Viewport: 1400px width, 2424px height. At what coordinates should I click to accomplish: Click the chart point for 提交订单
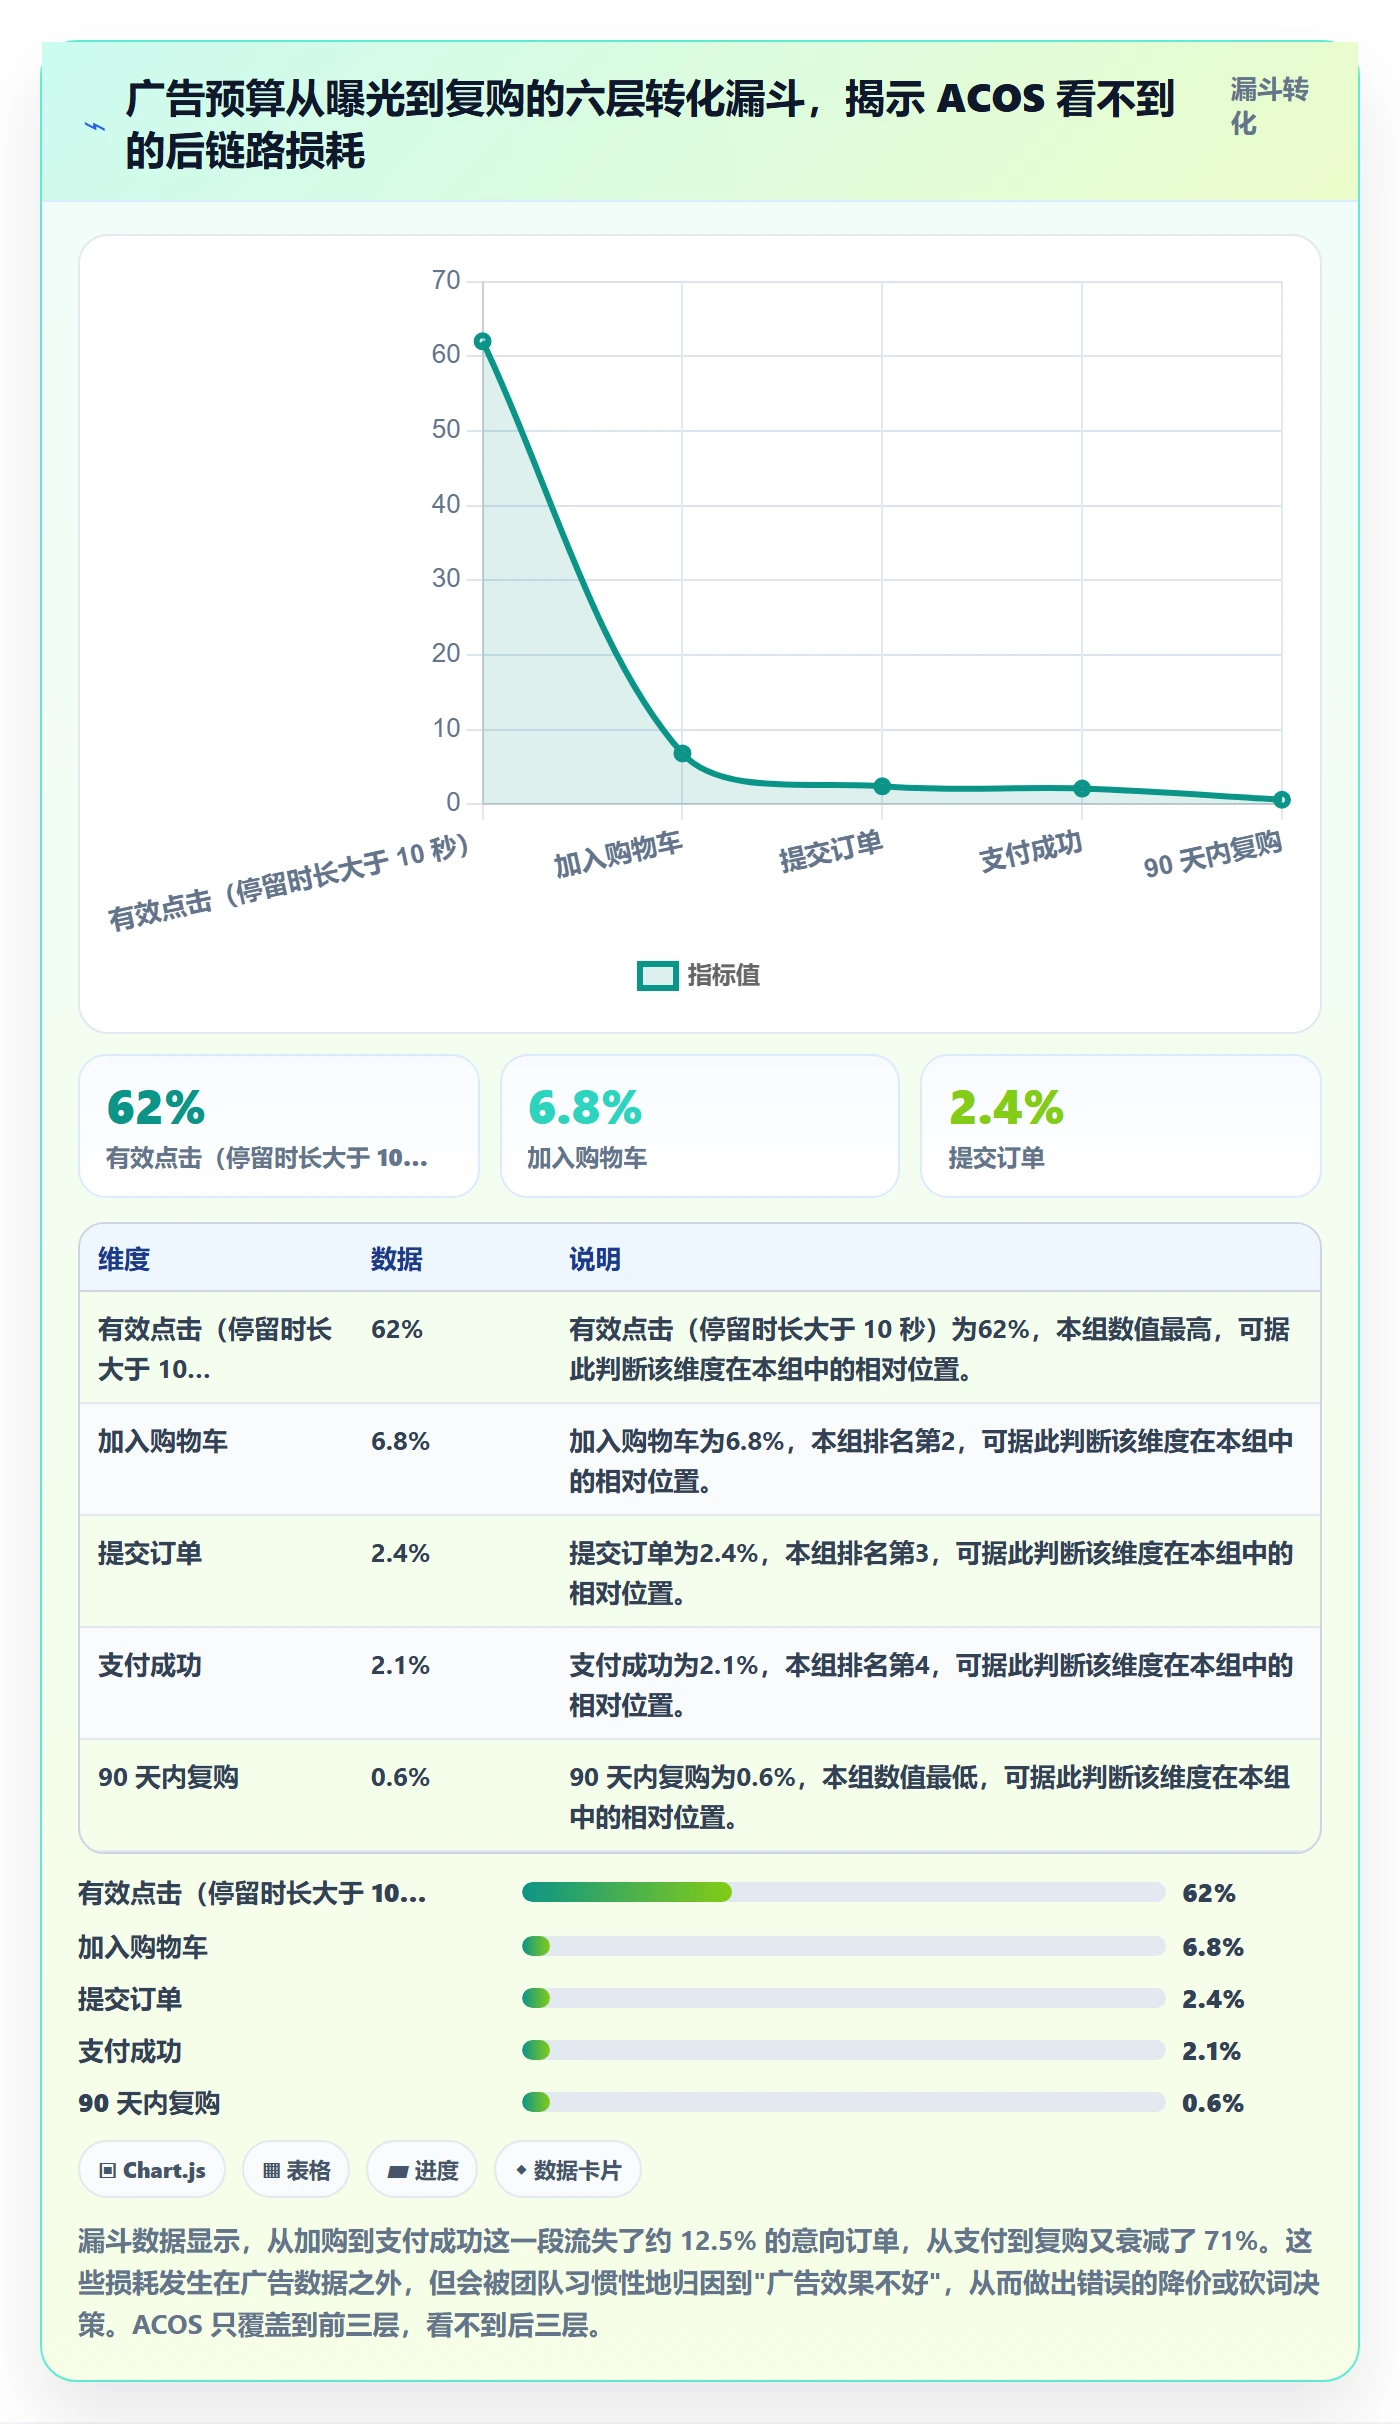click(882, 786)
